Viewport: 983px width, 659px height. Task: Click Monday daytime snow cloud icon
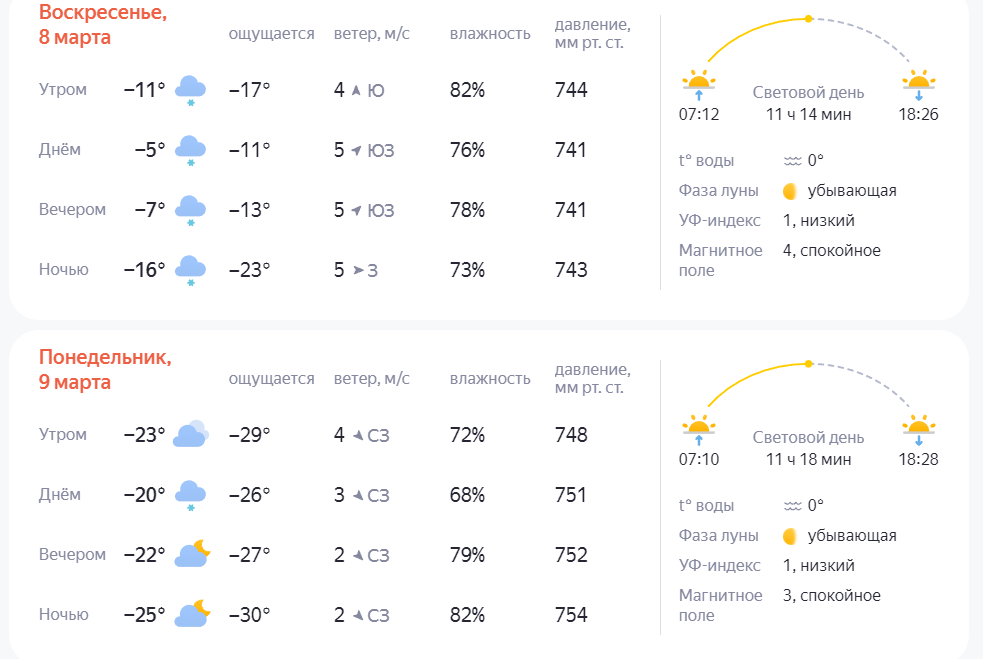tap(190, 495)
